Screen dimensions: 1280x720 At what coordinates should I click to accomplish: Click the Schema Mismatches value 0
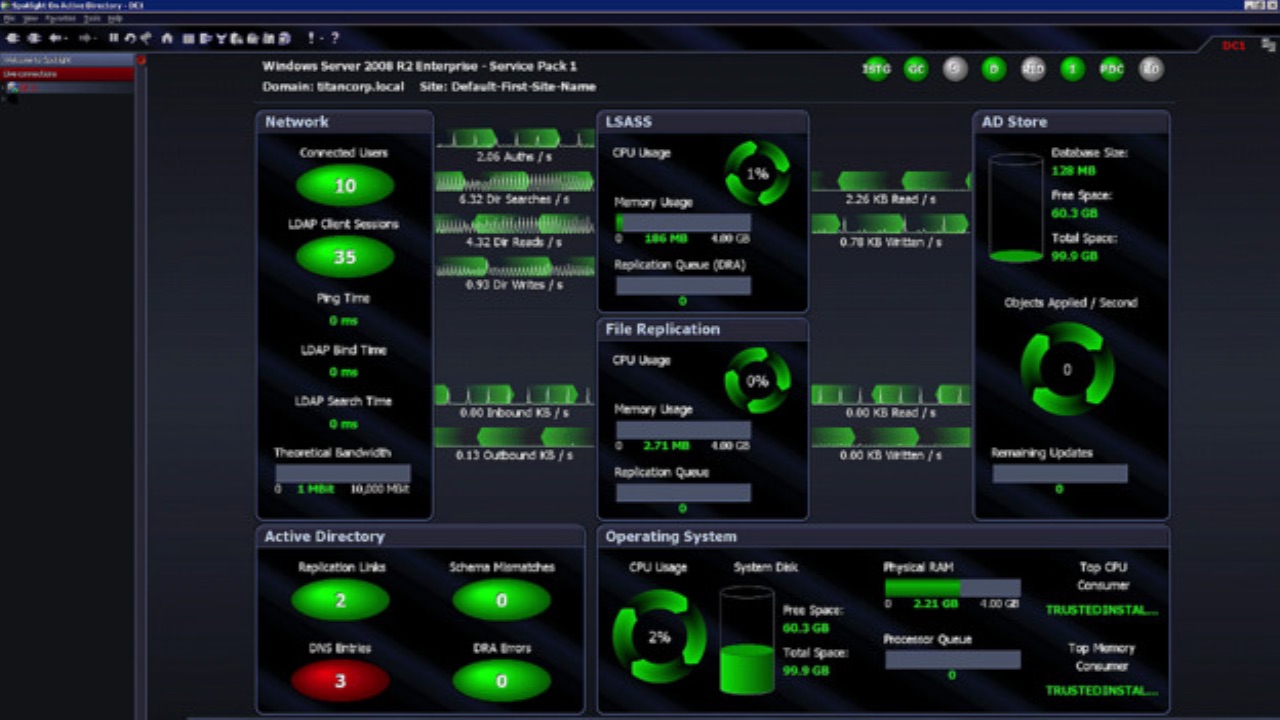click(501, 600)
